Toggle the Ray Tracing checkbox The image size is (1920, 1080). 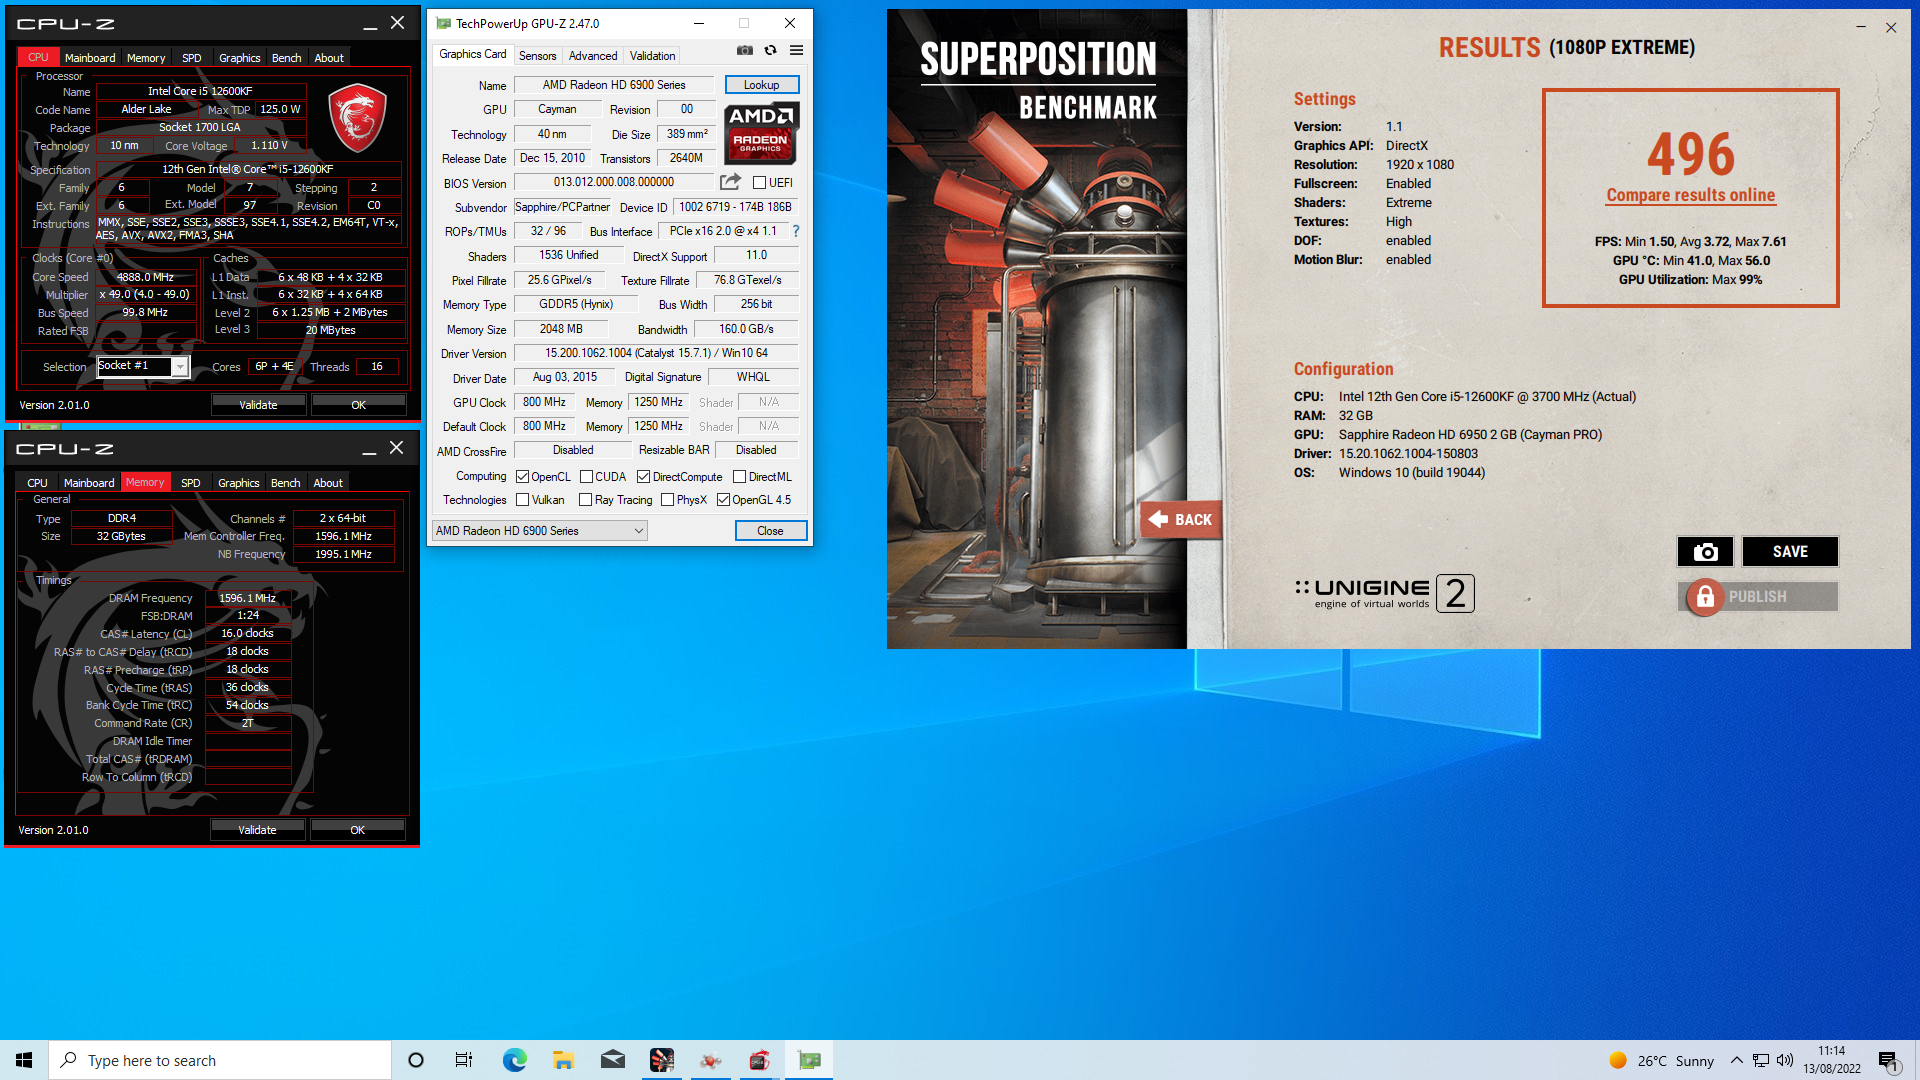[585, 500]
